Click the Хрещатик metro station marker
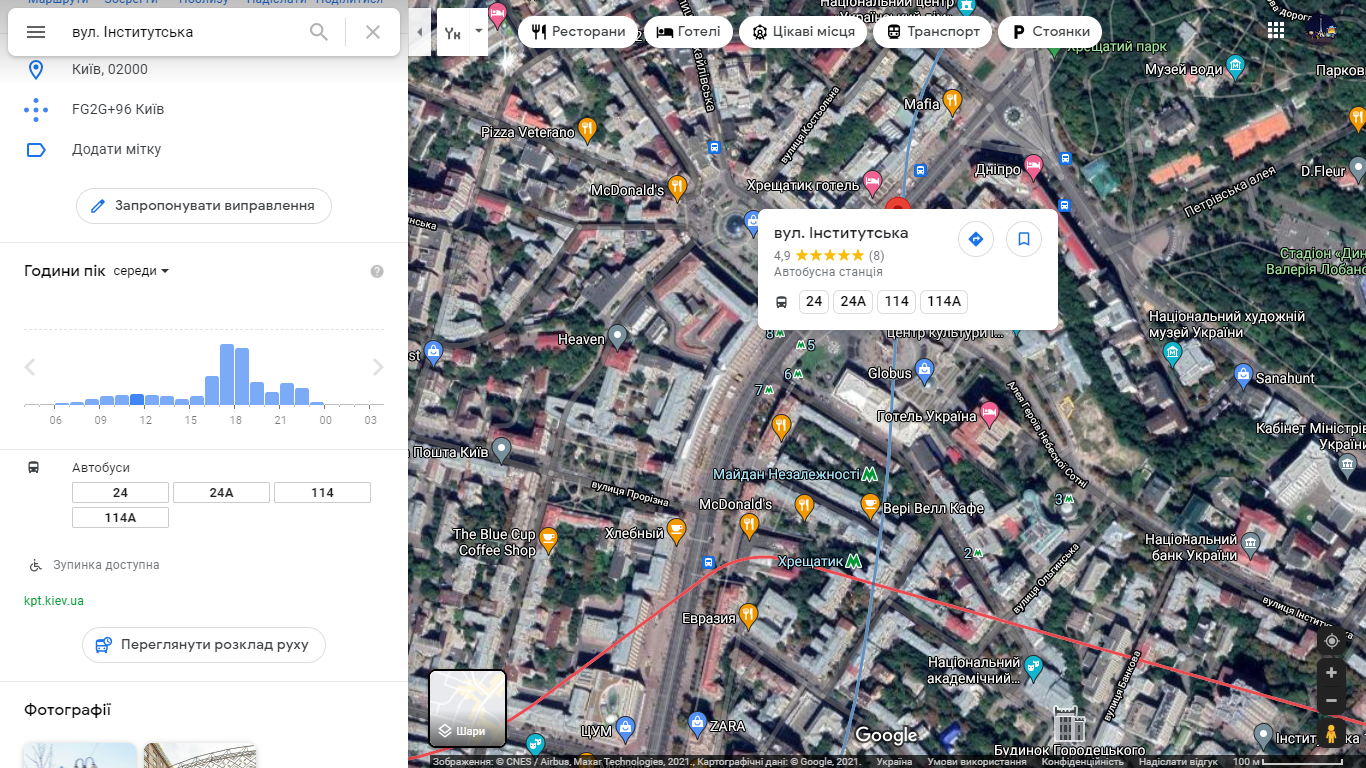This screenshot has height=768, width=1366. (852, 561)
